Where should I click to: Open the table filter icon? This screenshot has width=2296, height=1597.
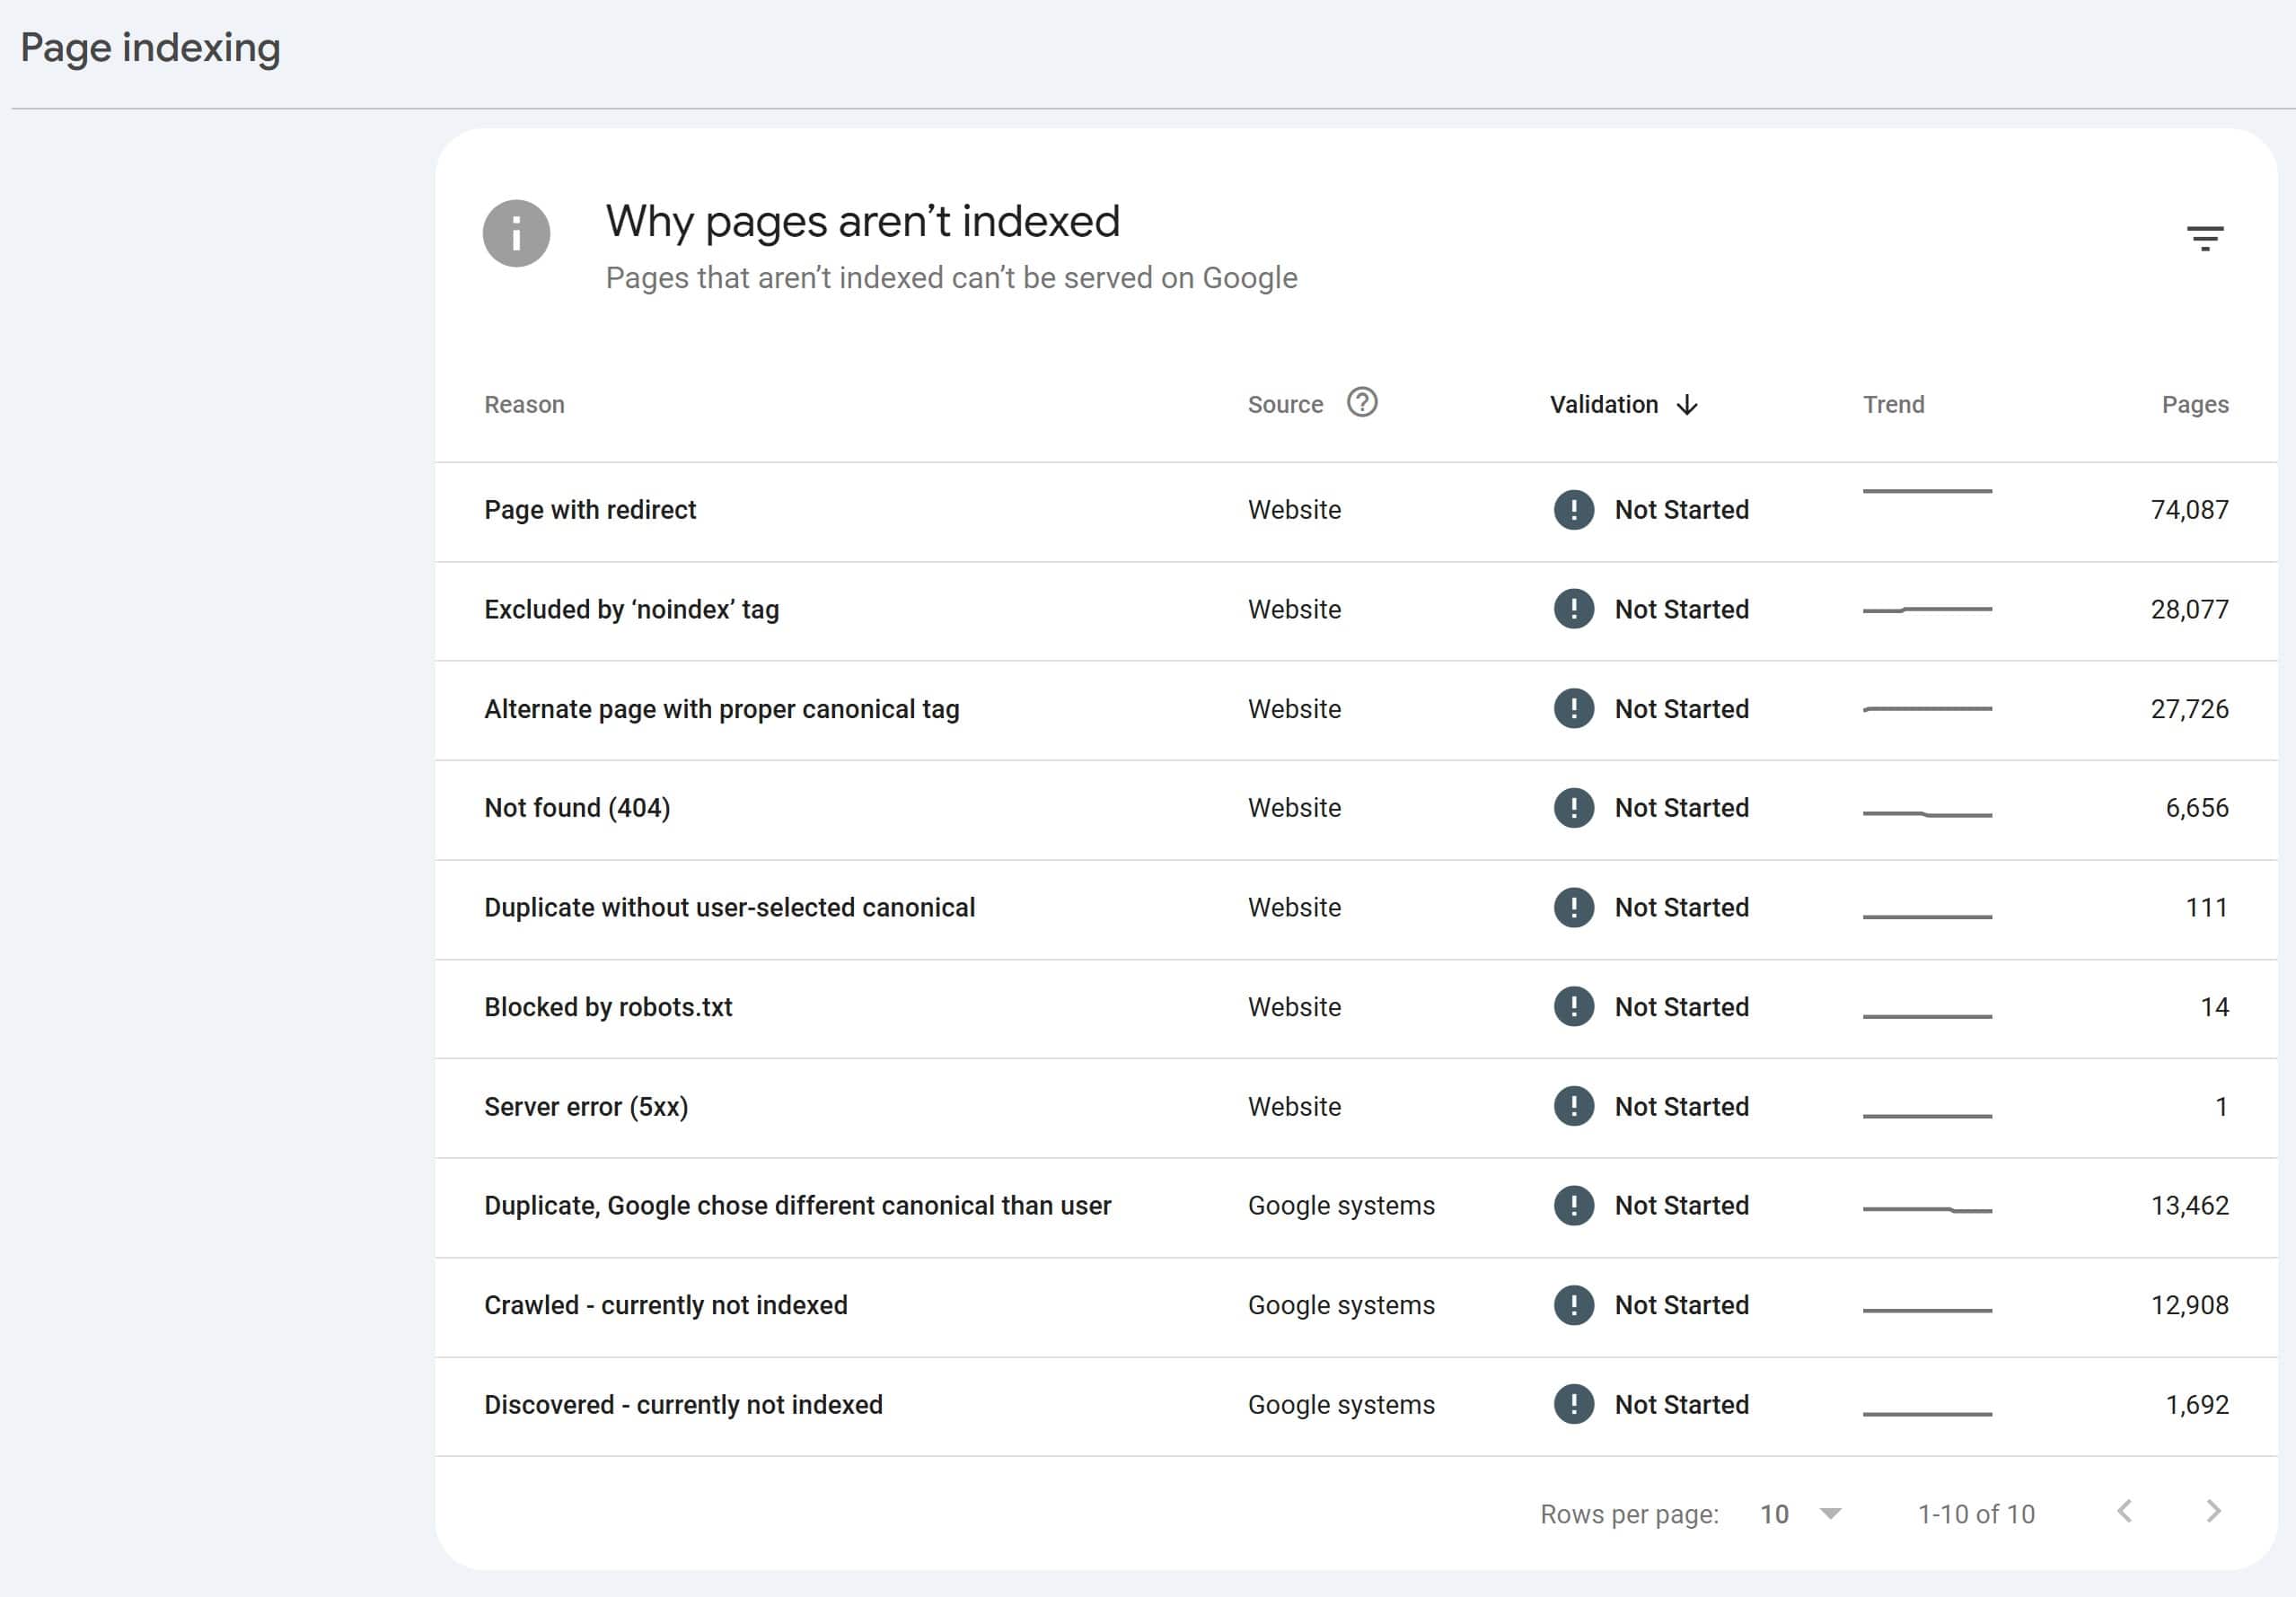tap(2204, 238)
